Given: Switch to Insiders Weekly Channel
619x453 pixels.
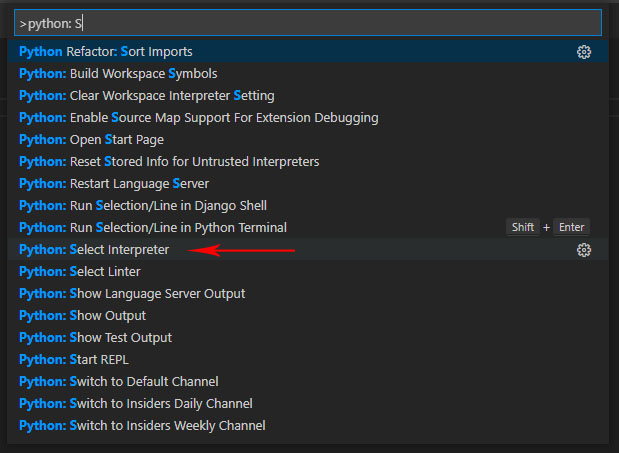Looking at the screenshot, I should point(142,425).
